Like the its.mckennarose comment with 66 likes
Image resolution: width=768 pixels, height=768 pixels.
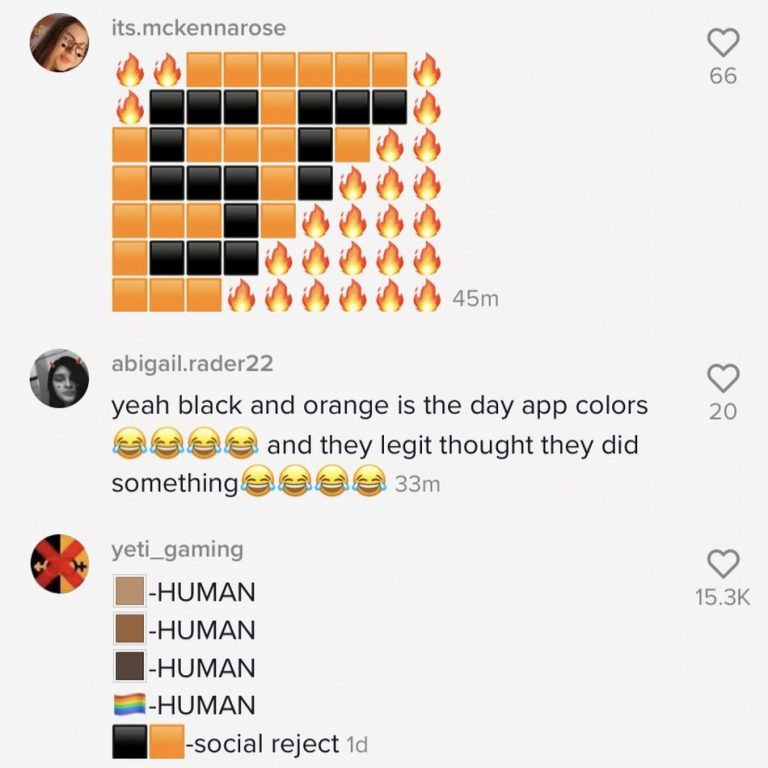click(723, 42)
